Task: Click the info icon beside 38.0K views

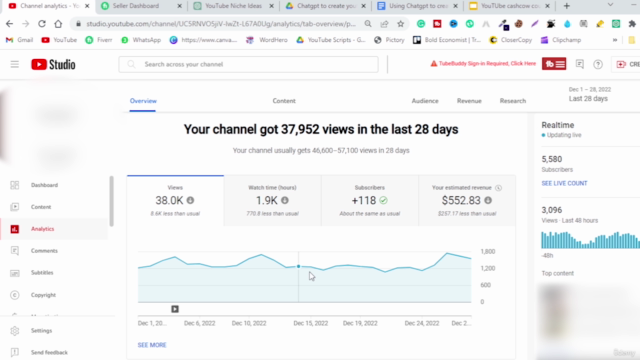Action: coord(190,200)
